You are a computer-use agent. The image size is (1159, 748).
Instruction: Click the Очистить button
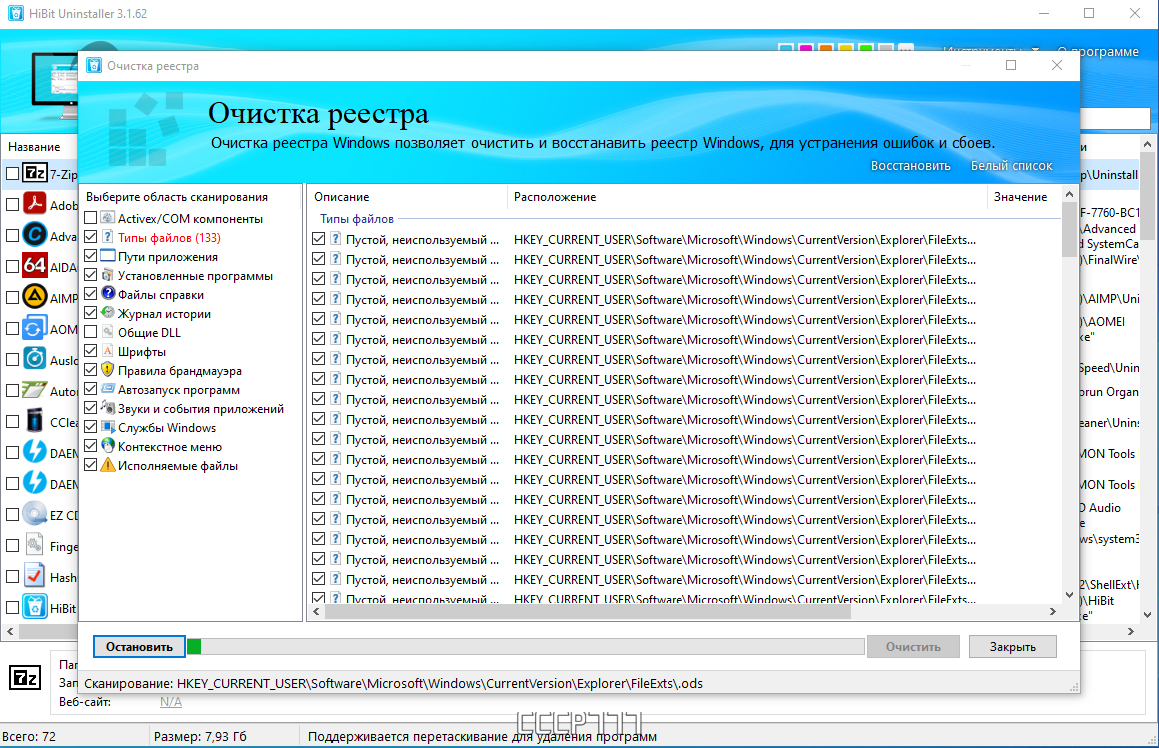point(913,647)
